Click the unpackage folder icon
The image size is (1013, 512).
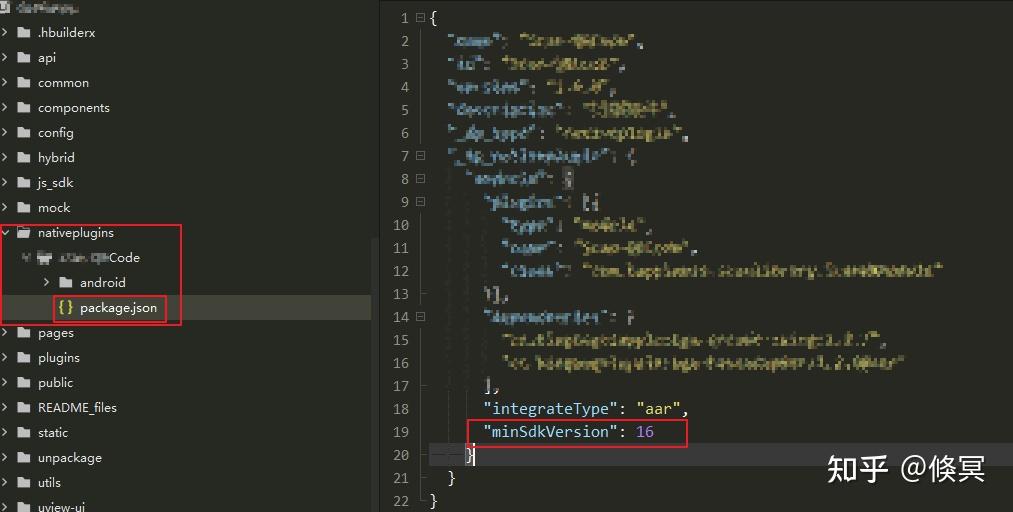tap(24, 458)
